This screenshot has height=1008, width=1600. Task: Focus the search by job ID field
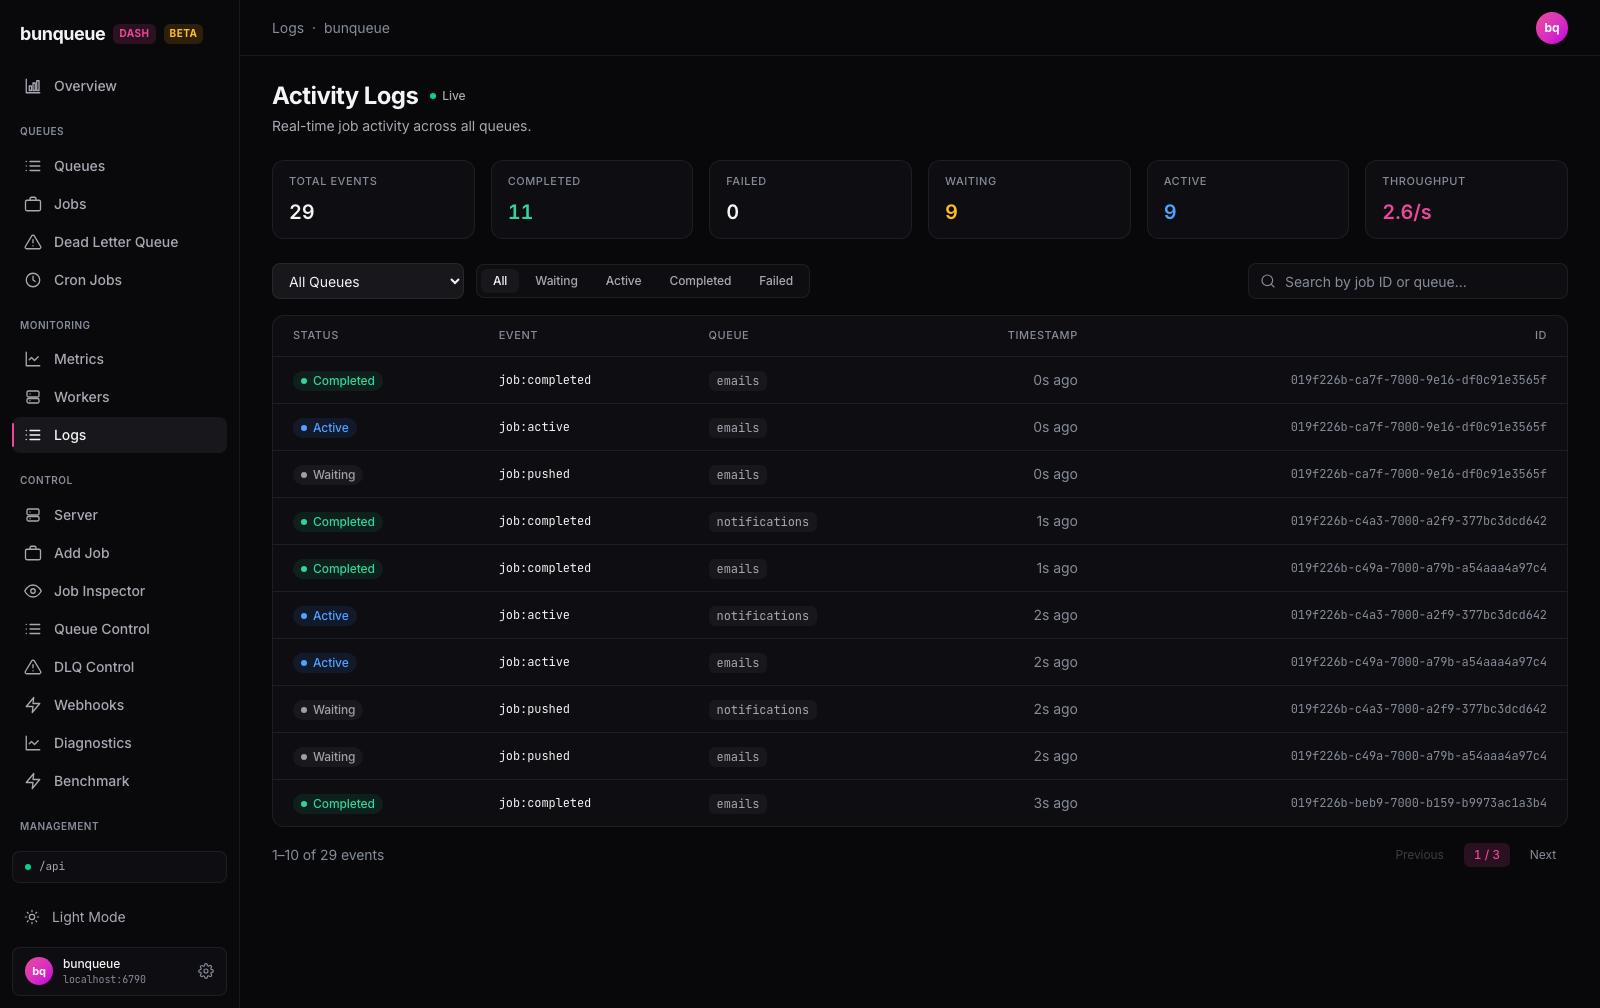tap(1407, 281)
